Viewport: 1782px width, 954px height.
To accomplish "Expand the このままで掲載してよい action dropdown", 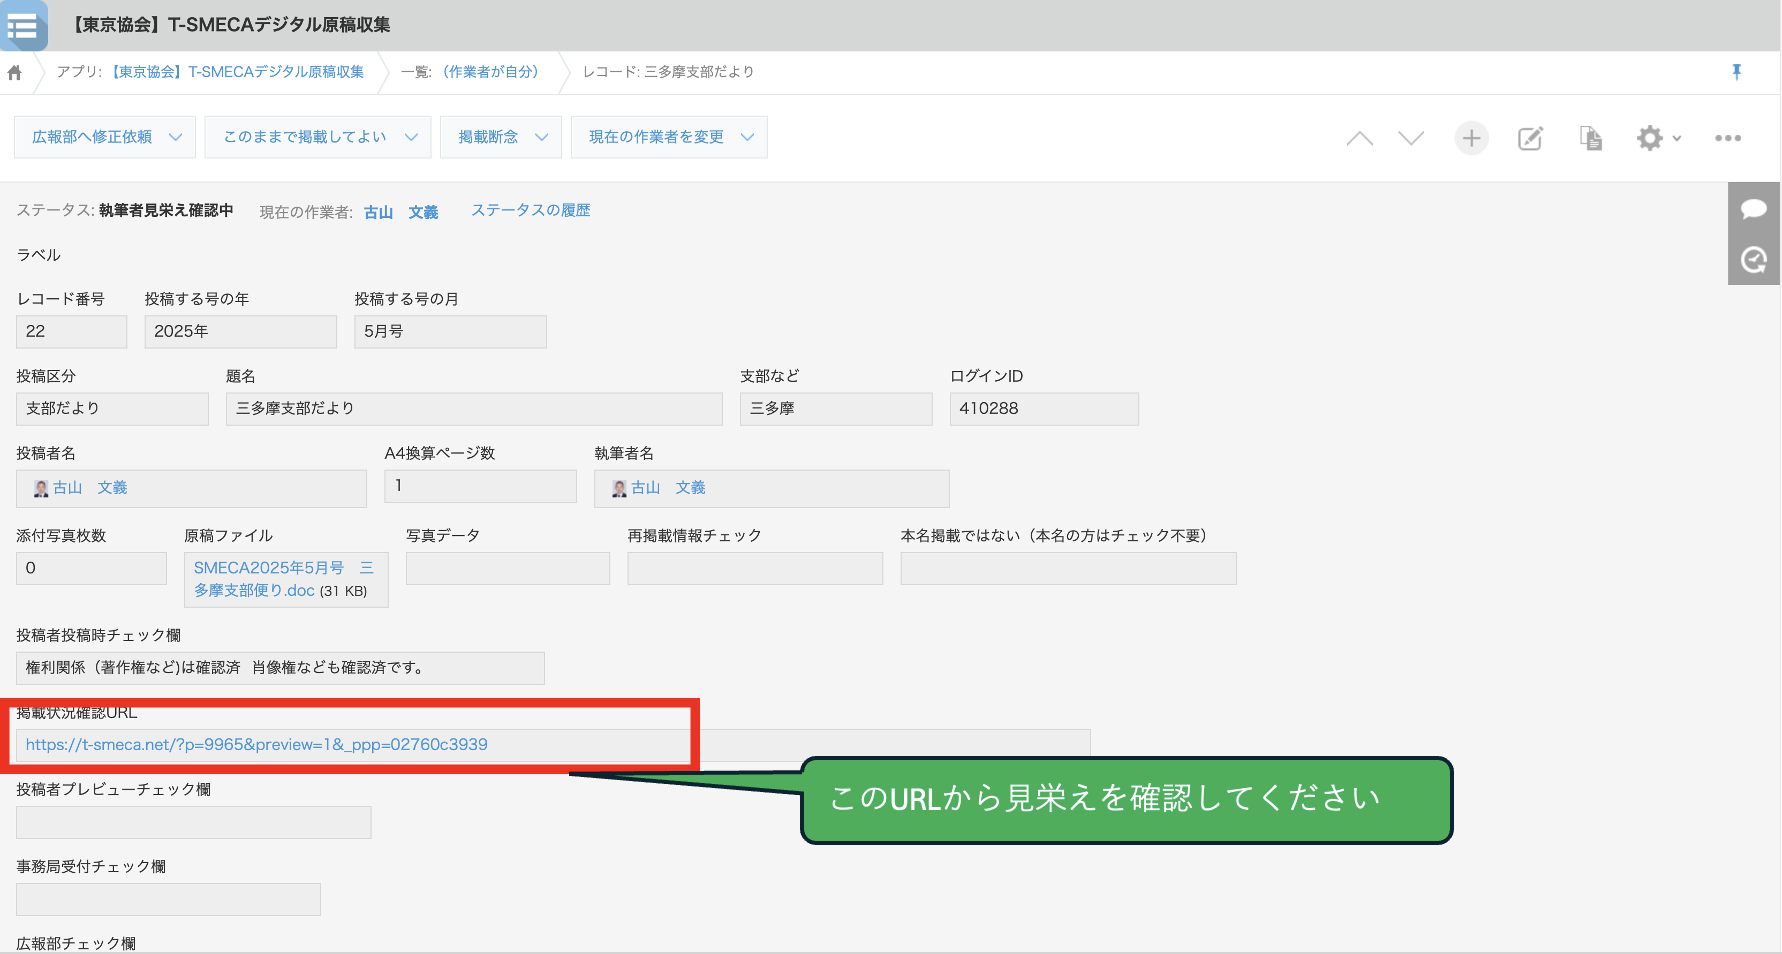I will [412, 137].
